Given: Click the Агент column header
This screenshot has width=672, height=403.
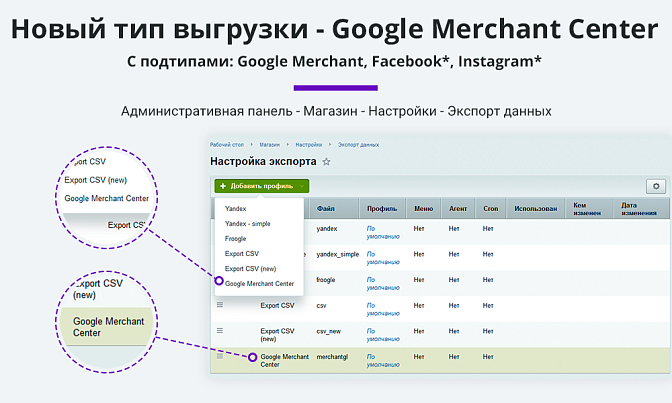Looking at the screenshot, I should coord(458,209).
